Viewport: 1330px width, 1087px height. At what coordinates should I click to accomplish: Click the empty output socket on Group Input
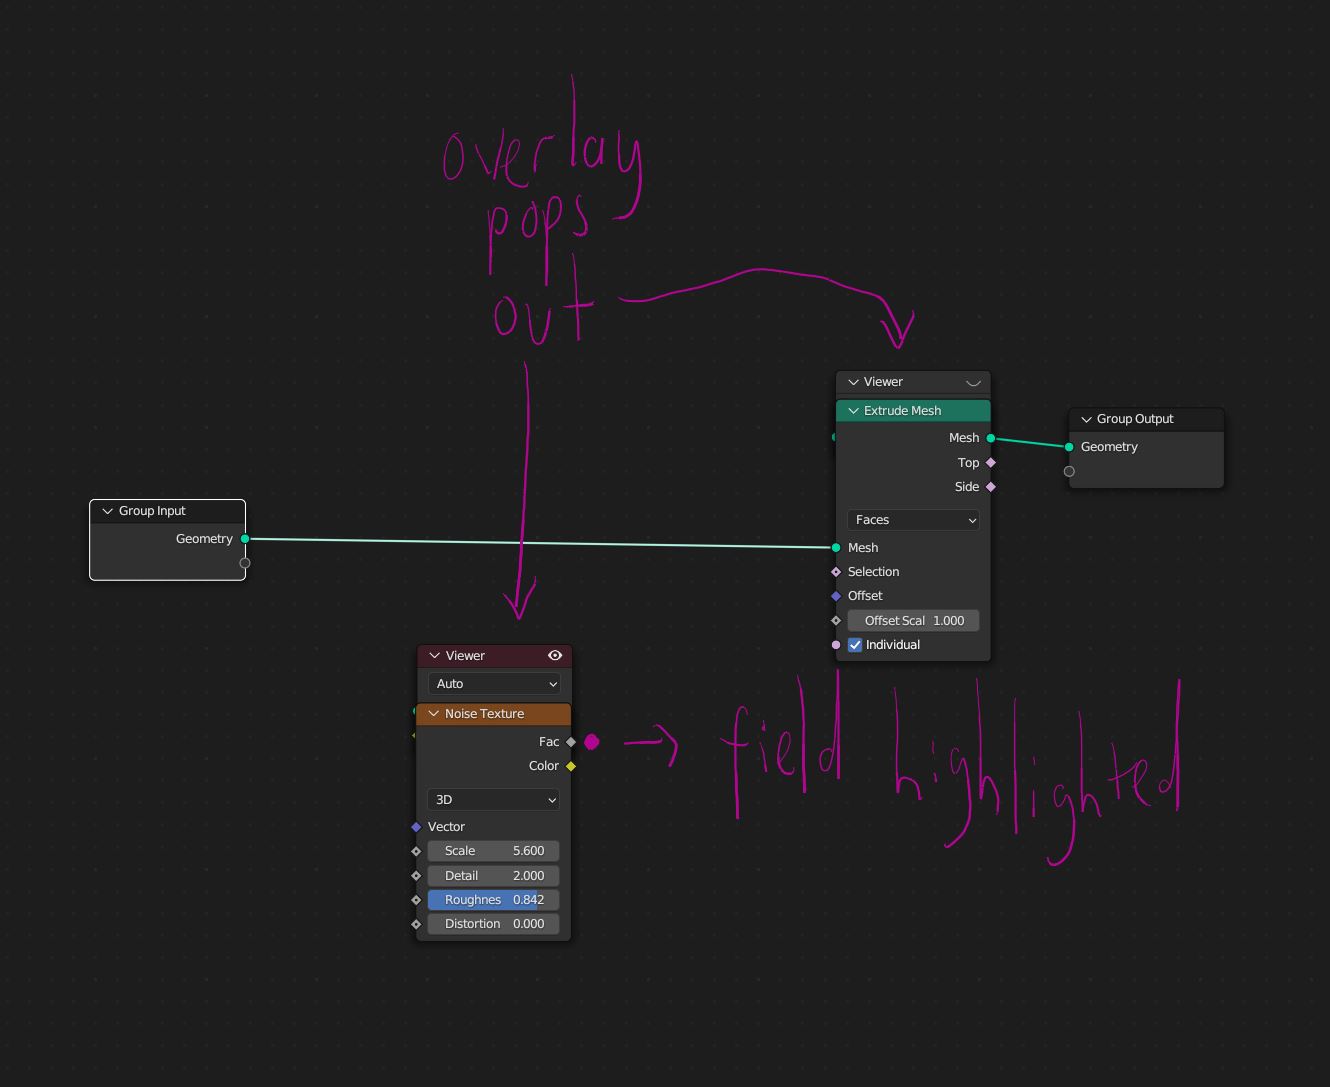245,563
